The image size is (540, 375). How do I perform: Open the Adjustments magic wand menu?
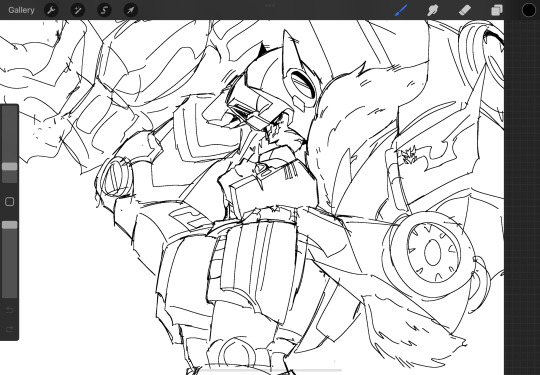78,10
